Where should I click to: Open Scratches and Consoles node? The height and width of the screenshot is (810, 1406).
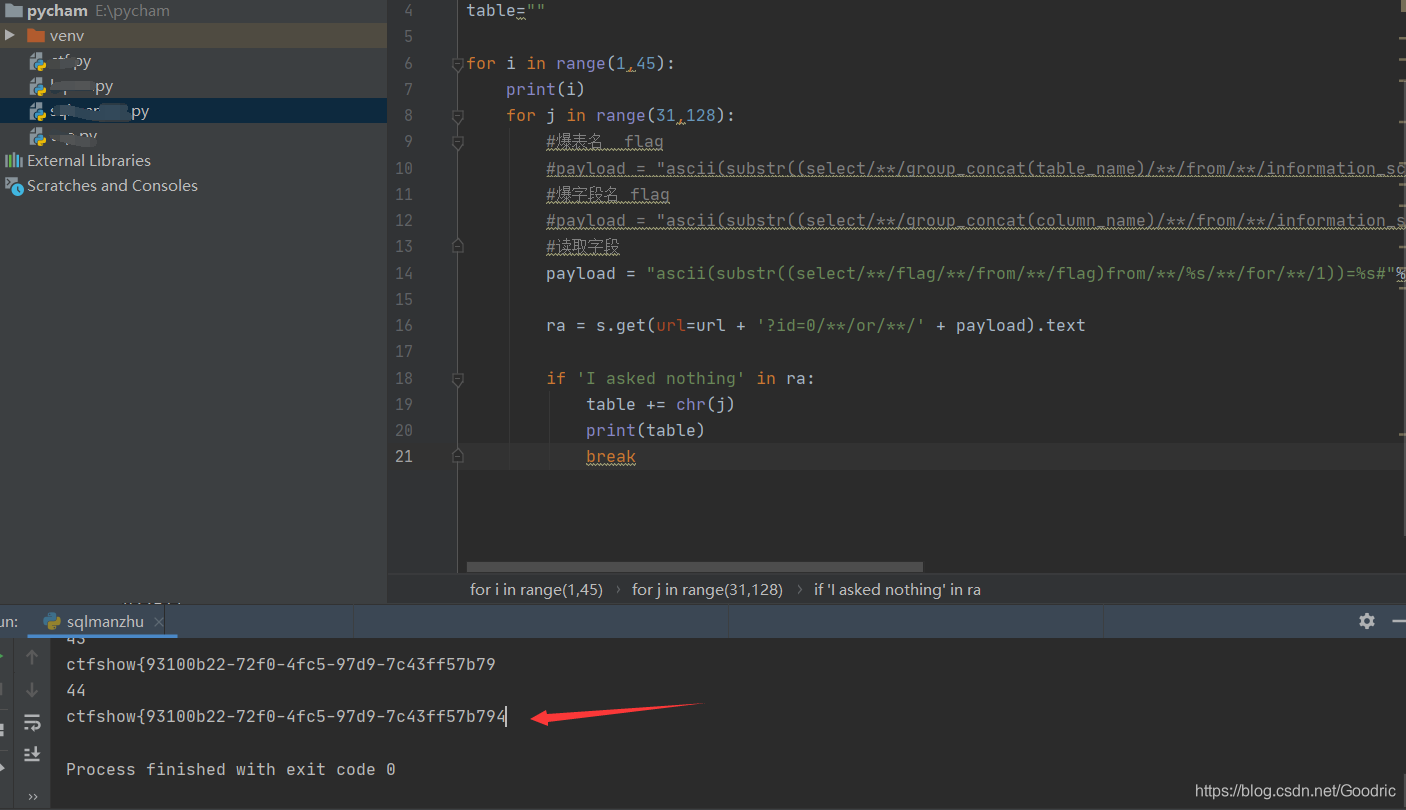click(112, 185)
